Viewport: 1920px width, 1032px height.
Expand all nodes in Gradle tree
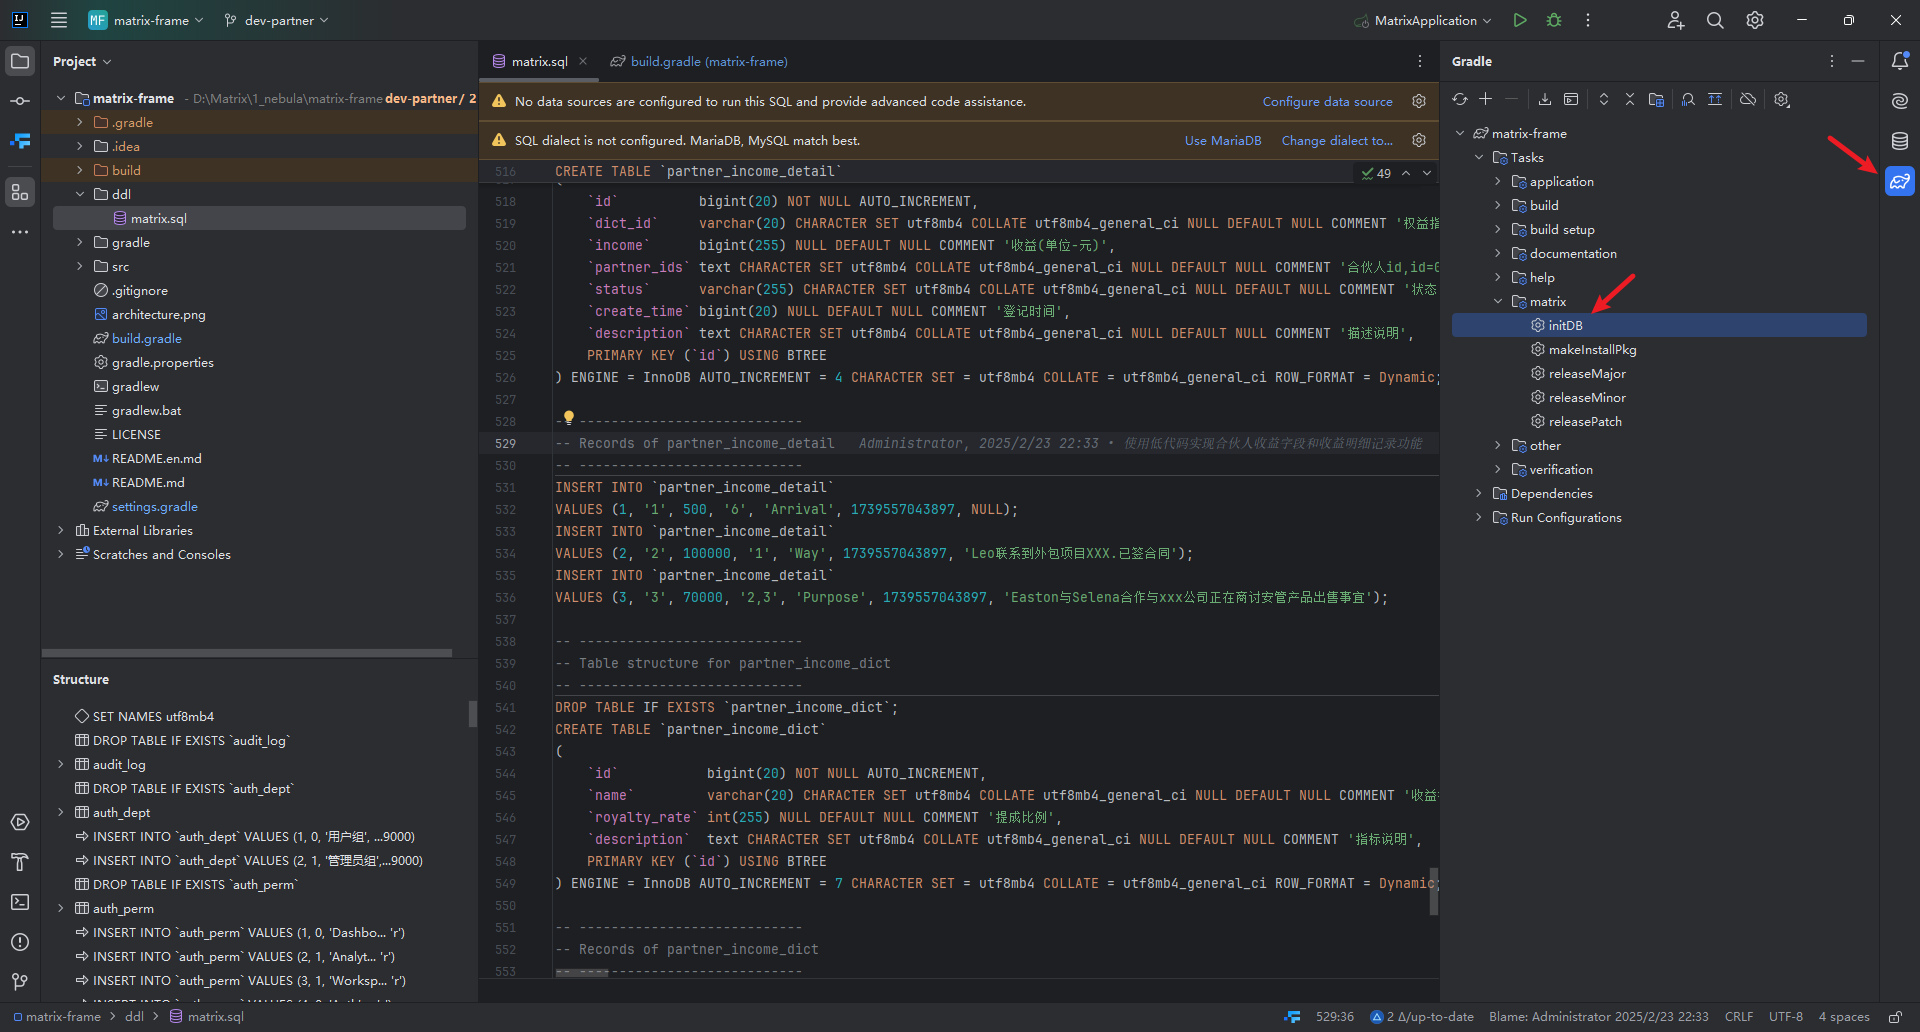[x=1604, y=99]
